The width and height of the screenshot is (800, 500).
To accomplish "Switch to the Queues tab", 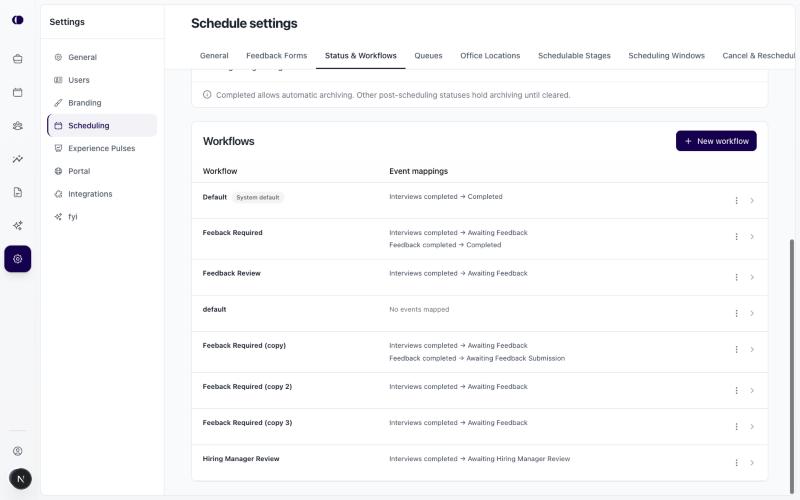I will (428, 56).
